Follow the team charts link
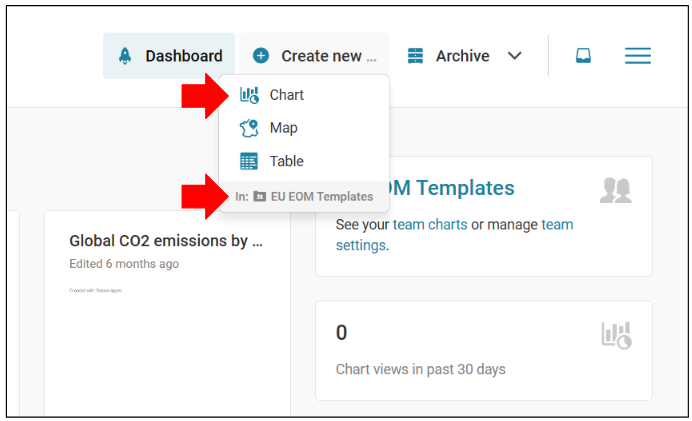This screenshot has width=692, height=421. pyautogui.click(x=430, y=225)
